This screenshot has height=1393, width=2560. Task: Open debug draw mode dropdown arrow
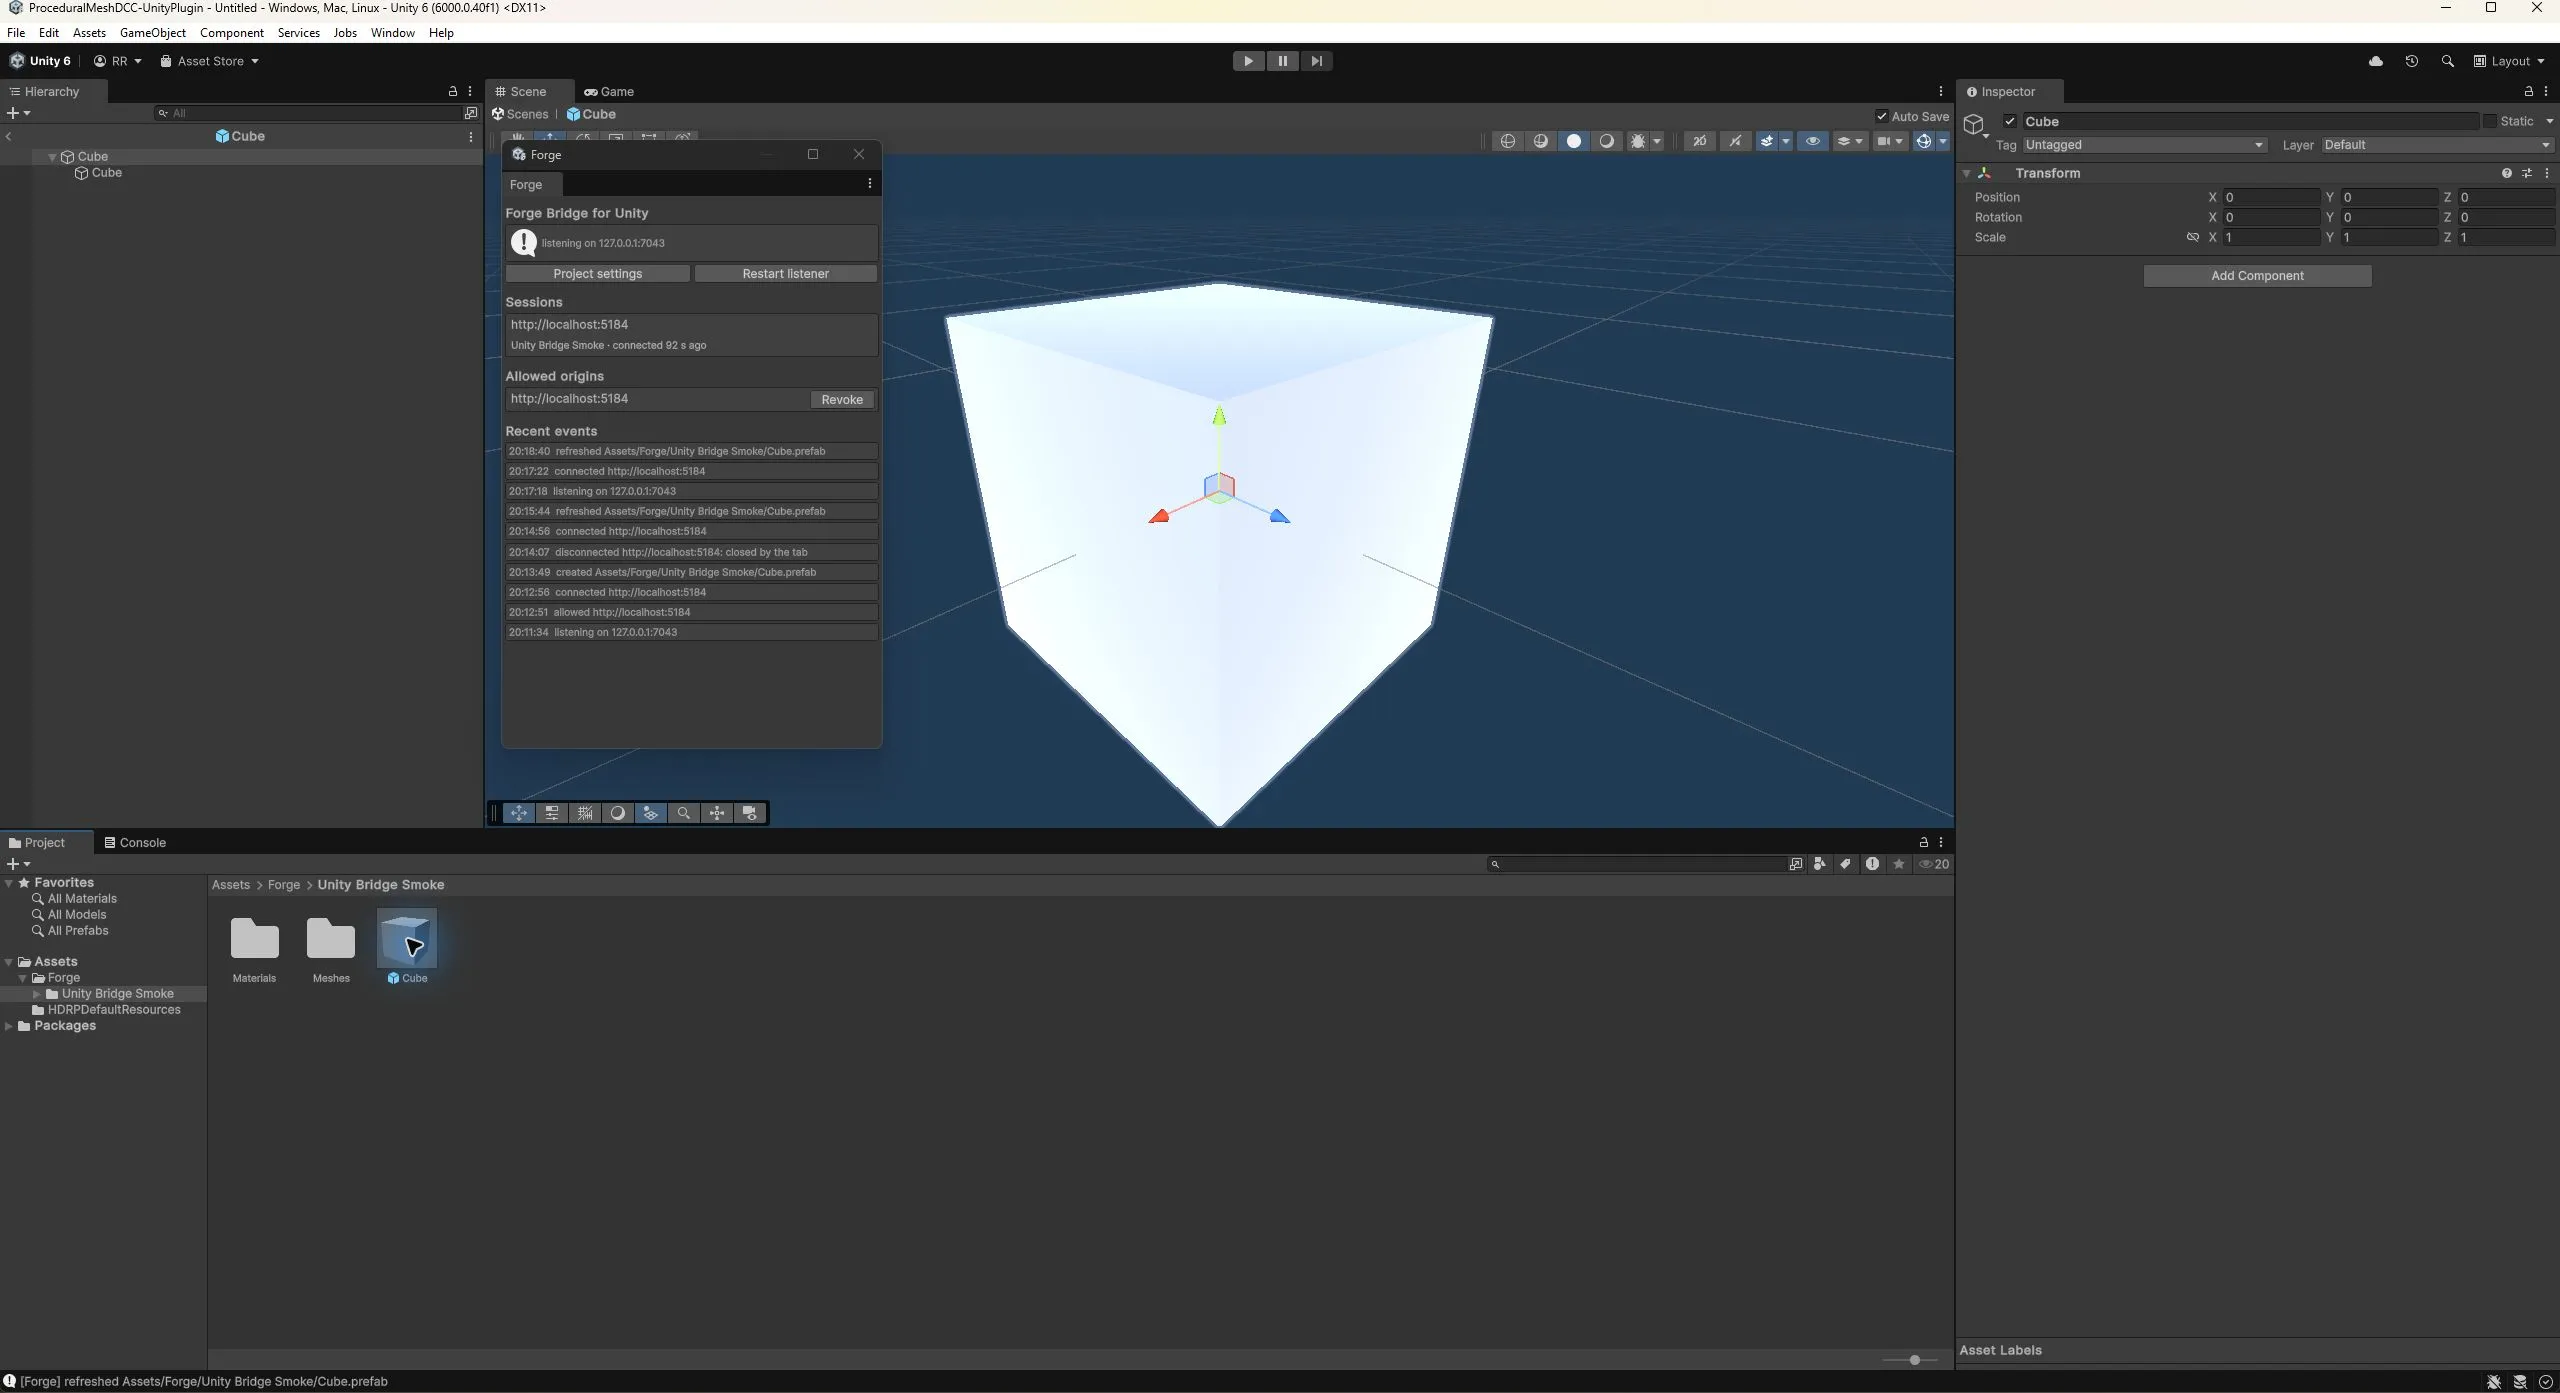tap(1657, 141)
